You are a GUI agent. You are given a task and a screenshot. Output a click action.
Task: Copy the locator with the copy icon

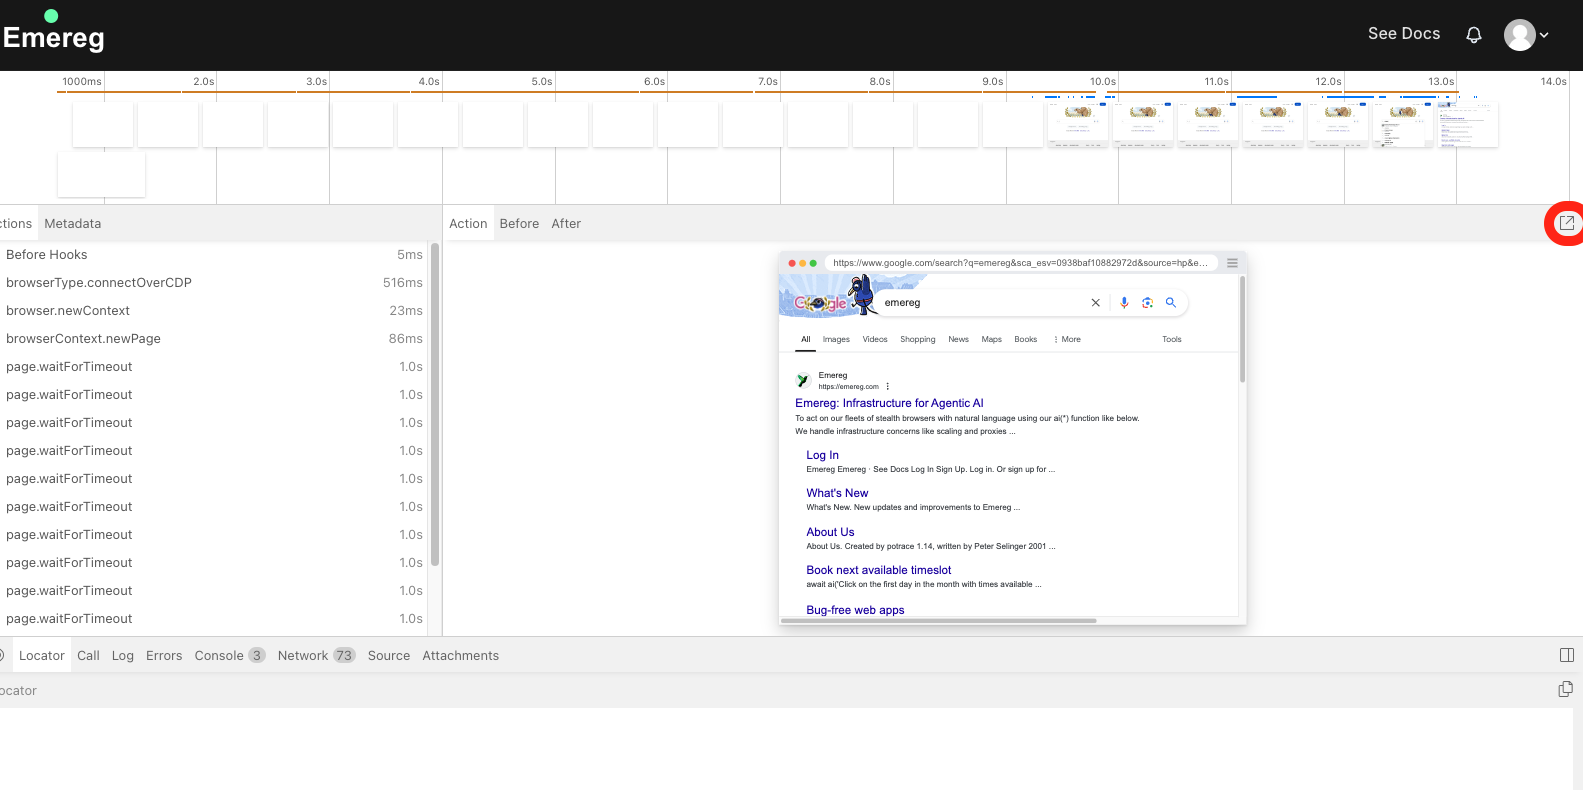(1566, 689)
